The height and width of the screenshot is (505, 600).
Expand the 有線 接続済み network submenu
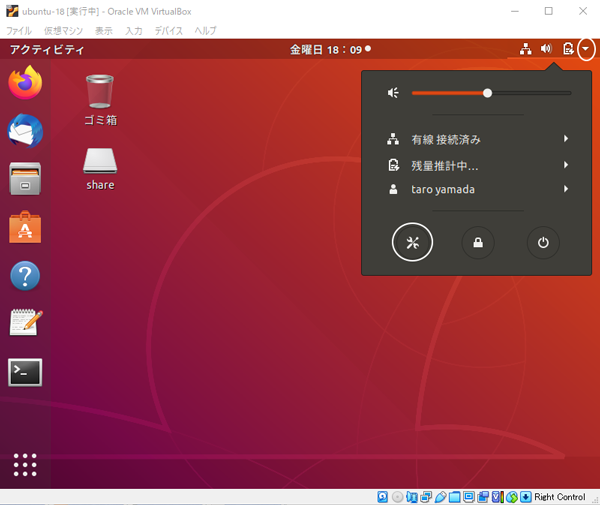click(477, 139)
